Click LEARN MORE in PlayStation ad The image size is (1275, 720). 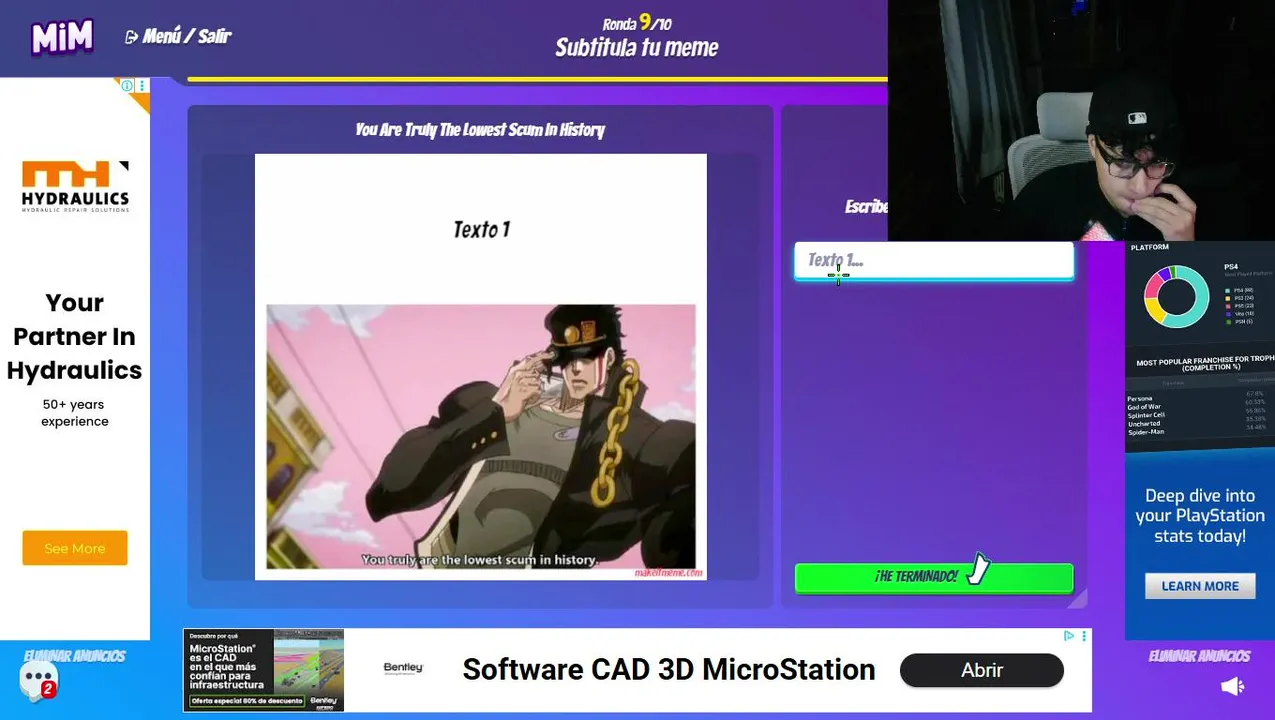[x=1200, y=586]
